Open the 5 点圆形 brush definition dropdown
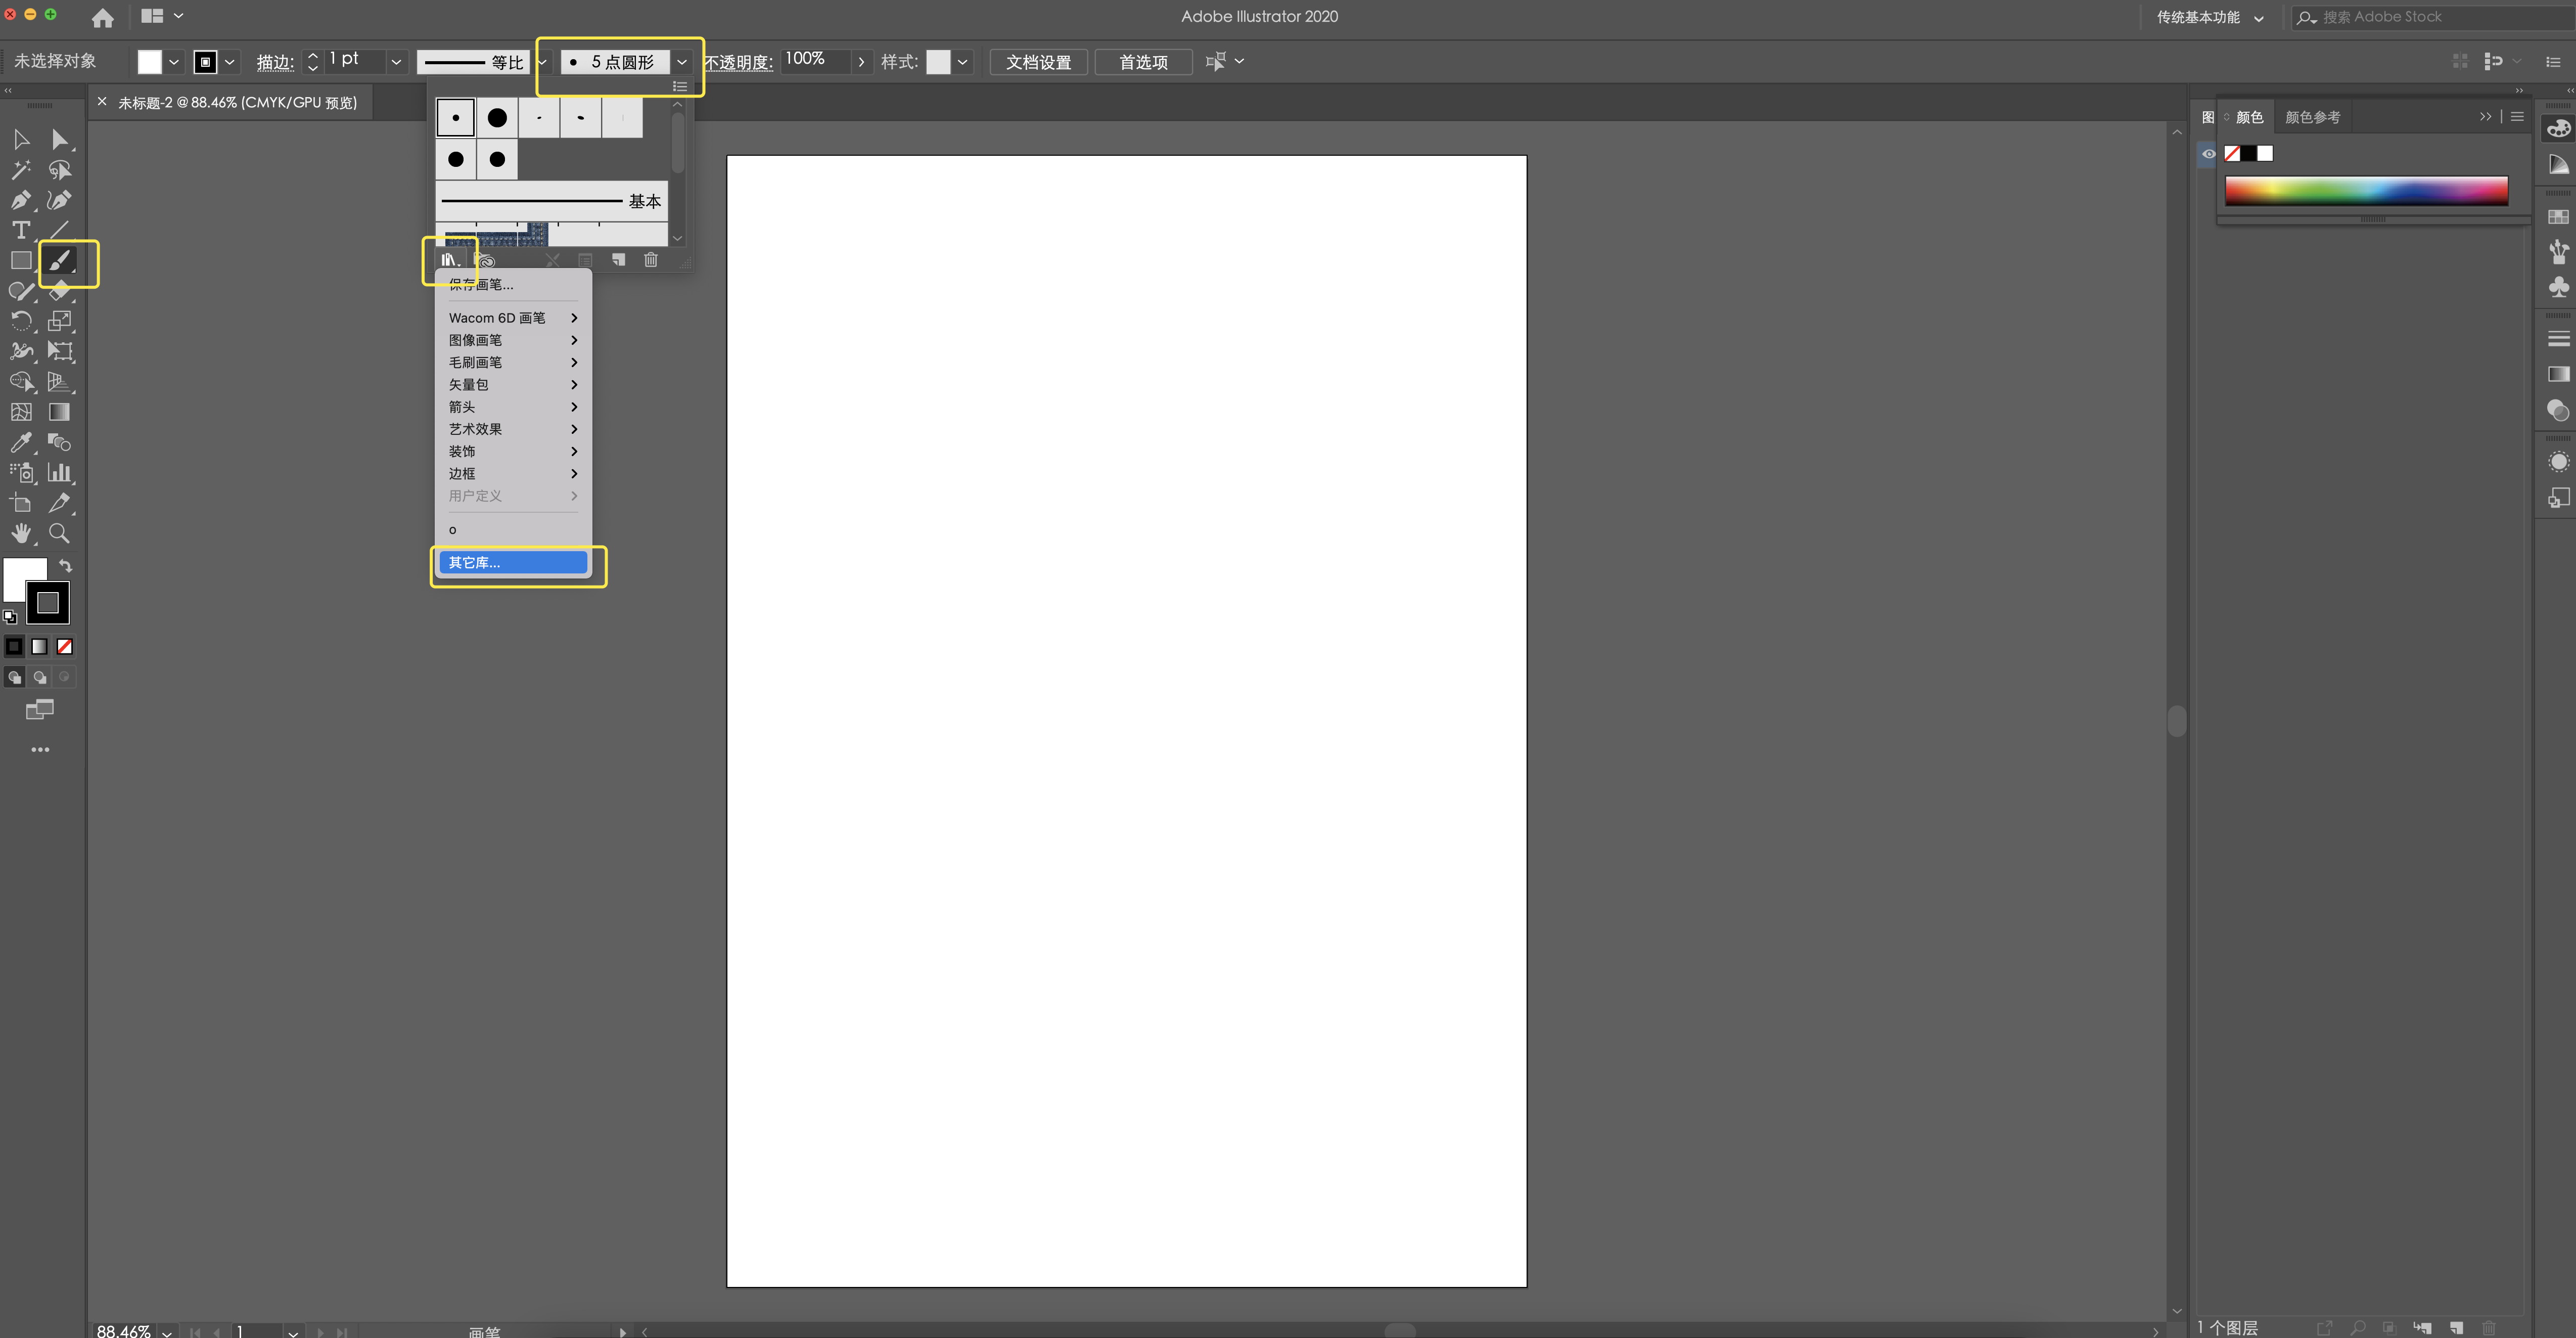 [x=682, y=62]
